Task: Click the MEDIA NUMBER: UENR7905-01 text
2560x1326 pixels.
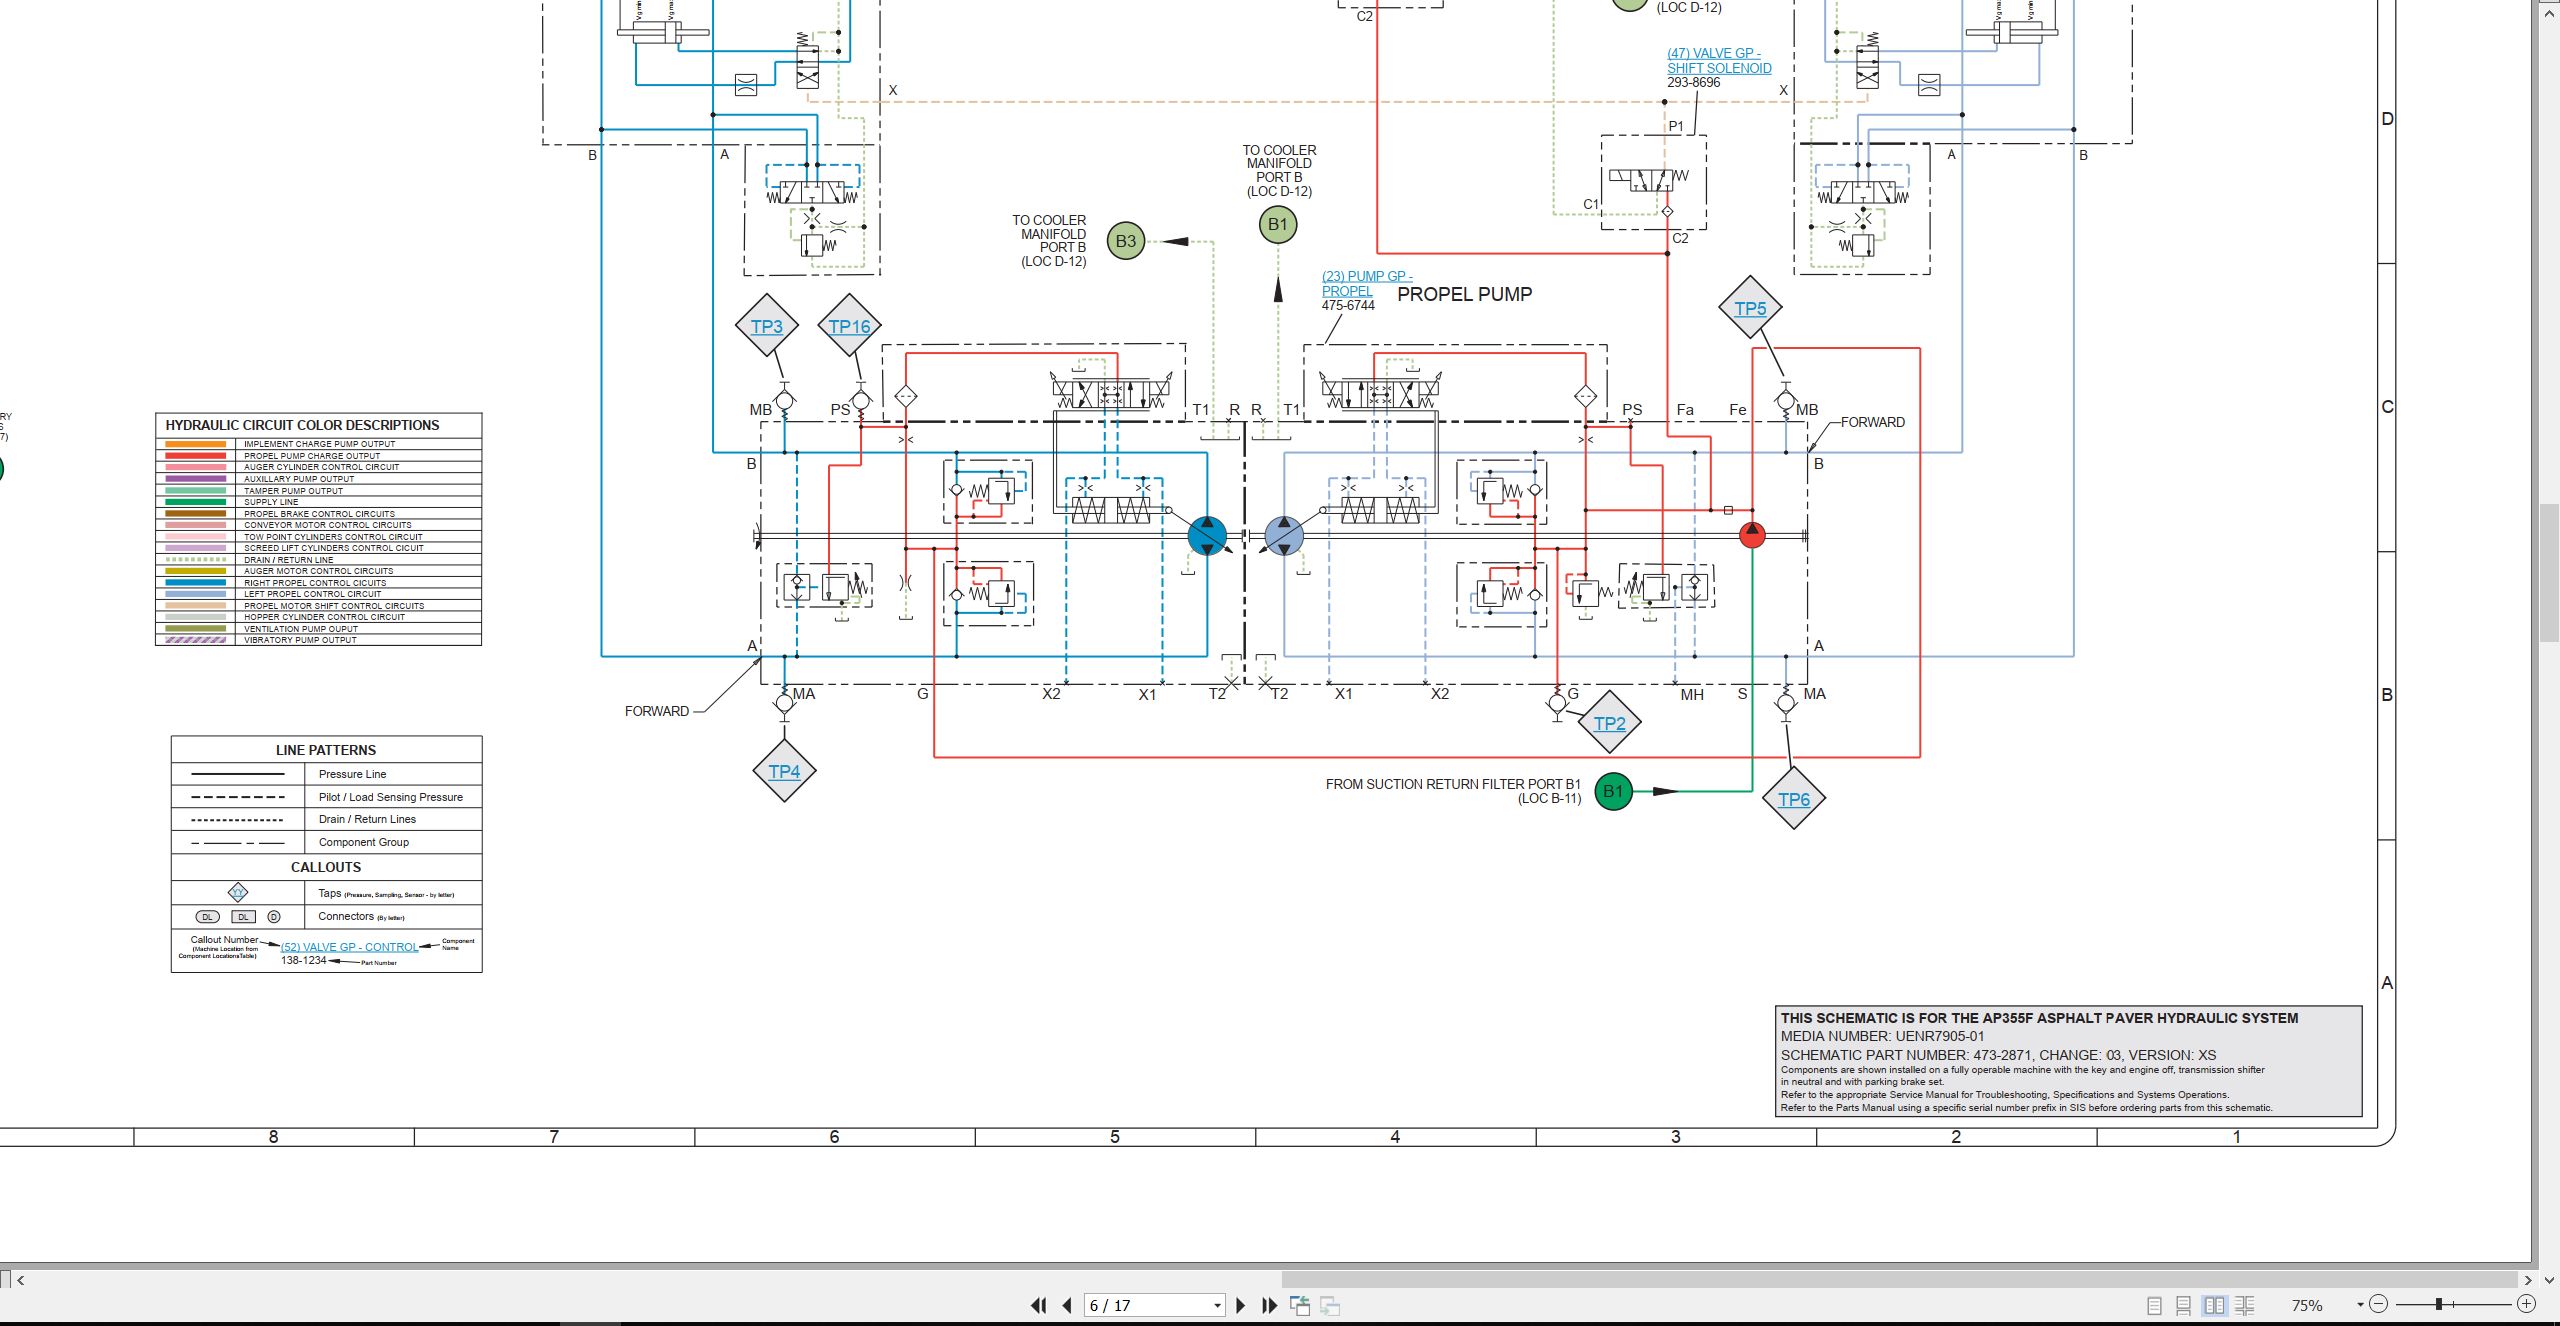Action: click(1882, 1036)
